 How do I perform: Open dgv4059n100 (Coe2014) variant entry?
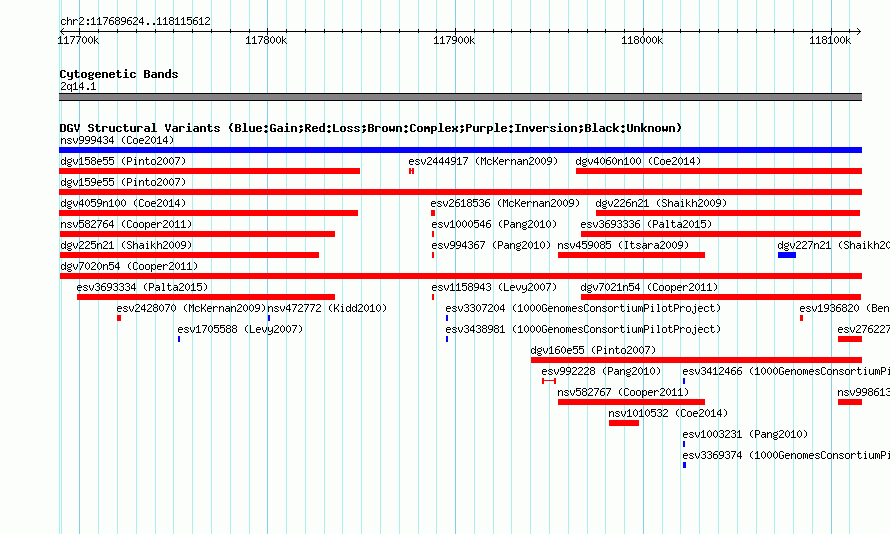[123, 203]
